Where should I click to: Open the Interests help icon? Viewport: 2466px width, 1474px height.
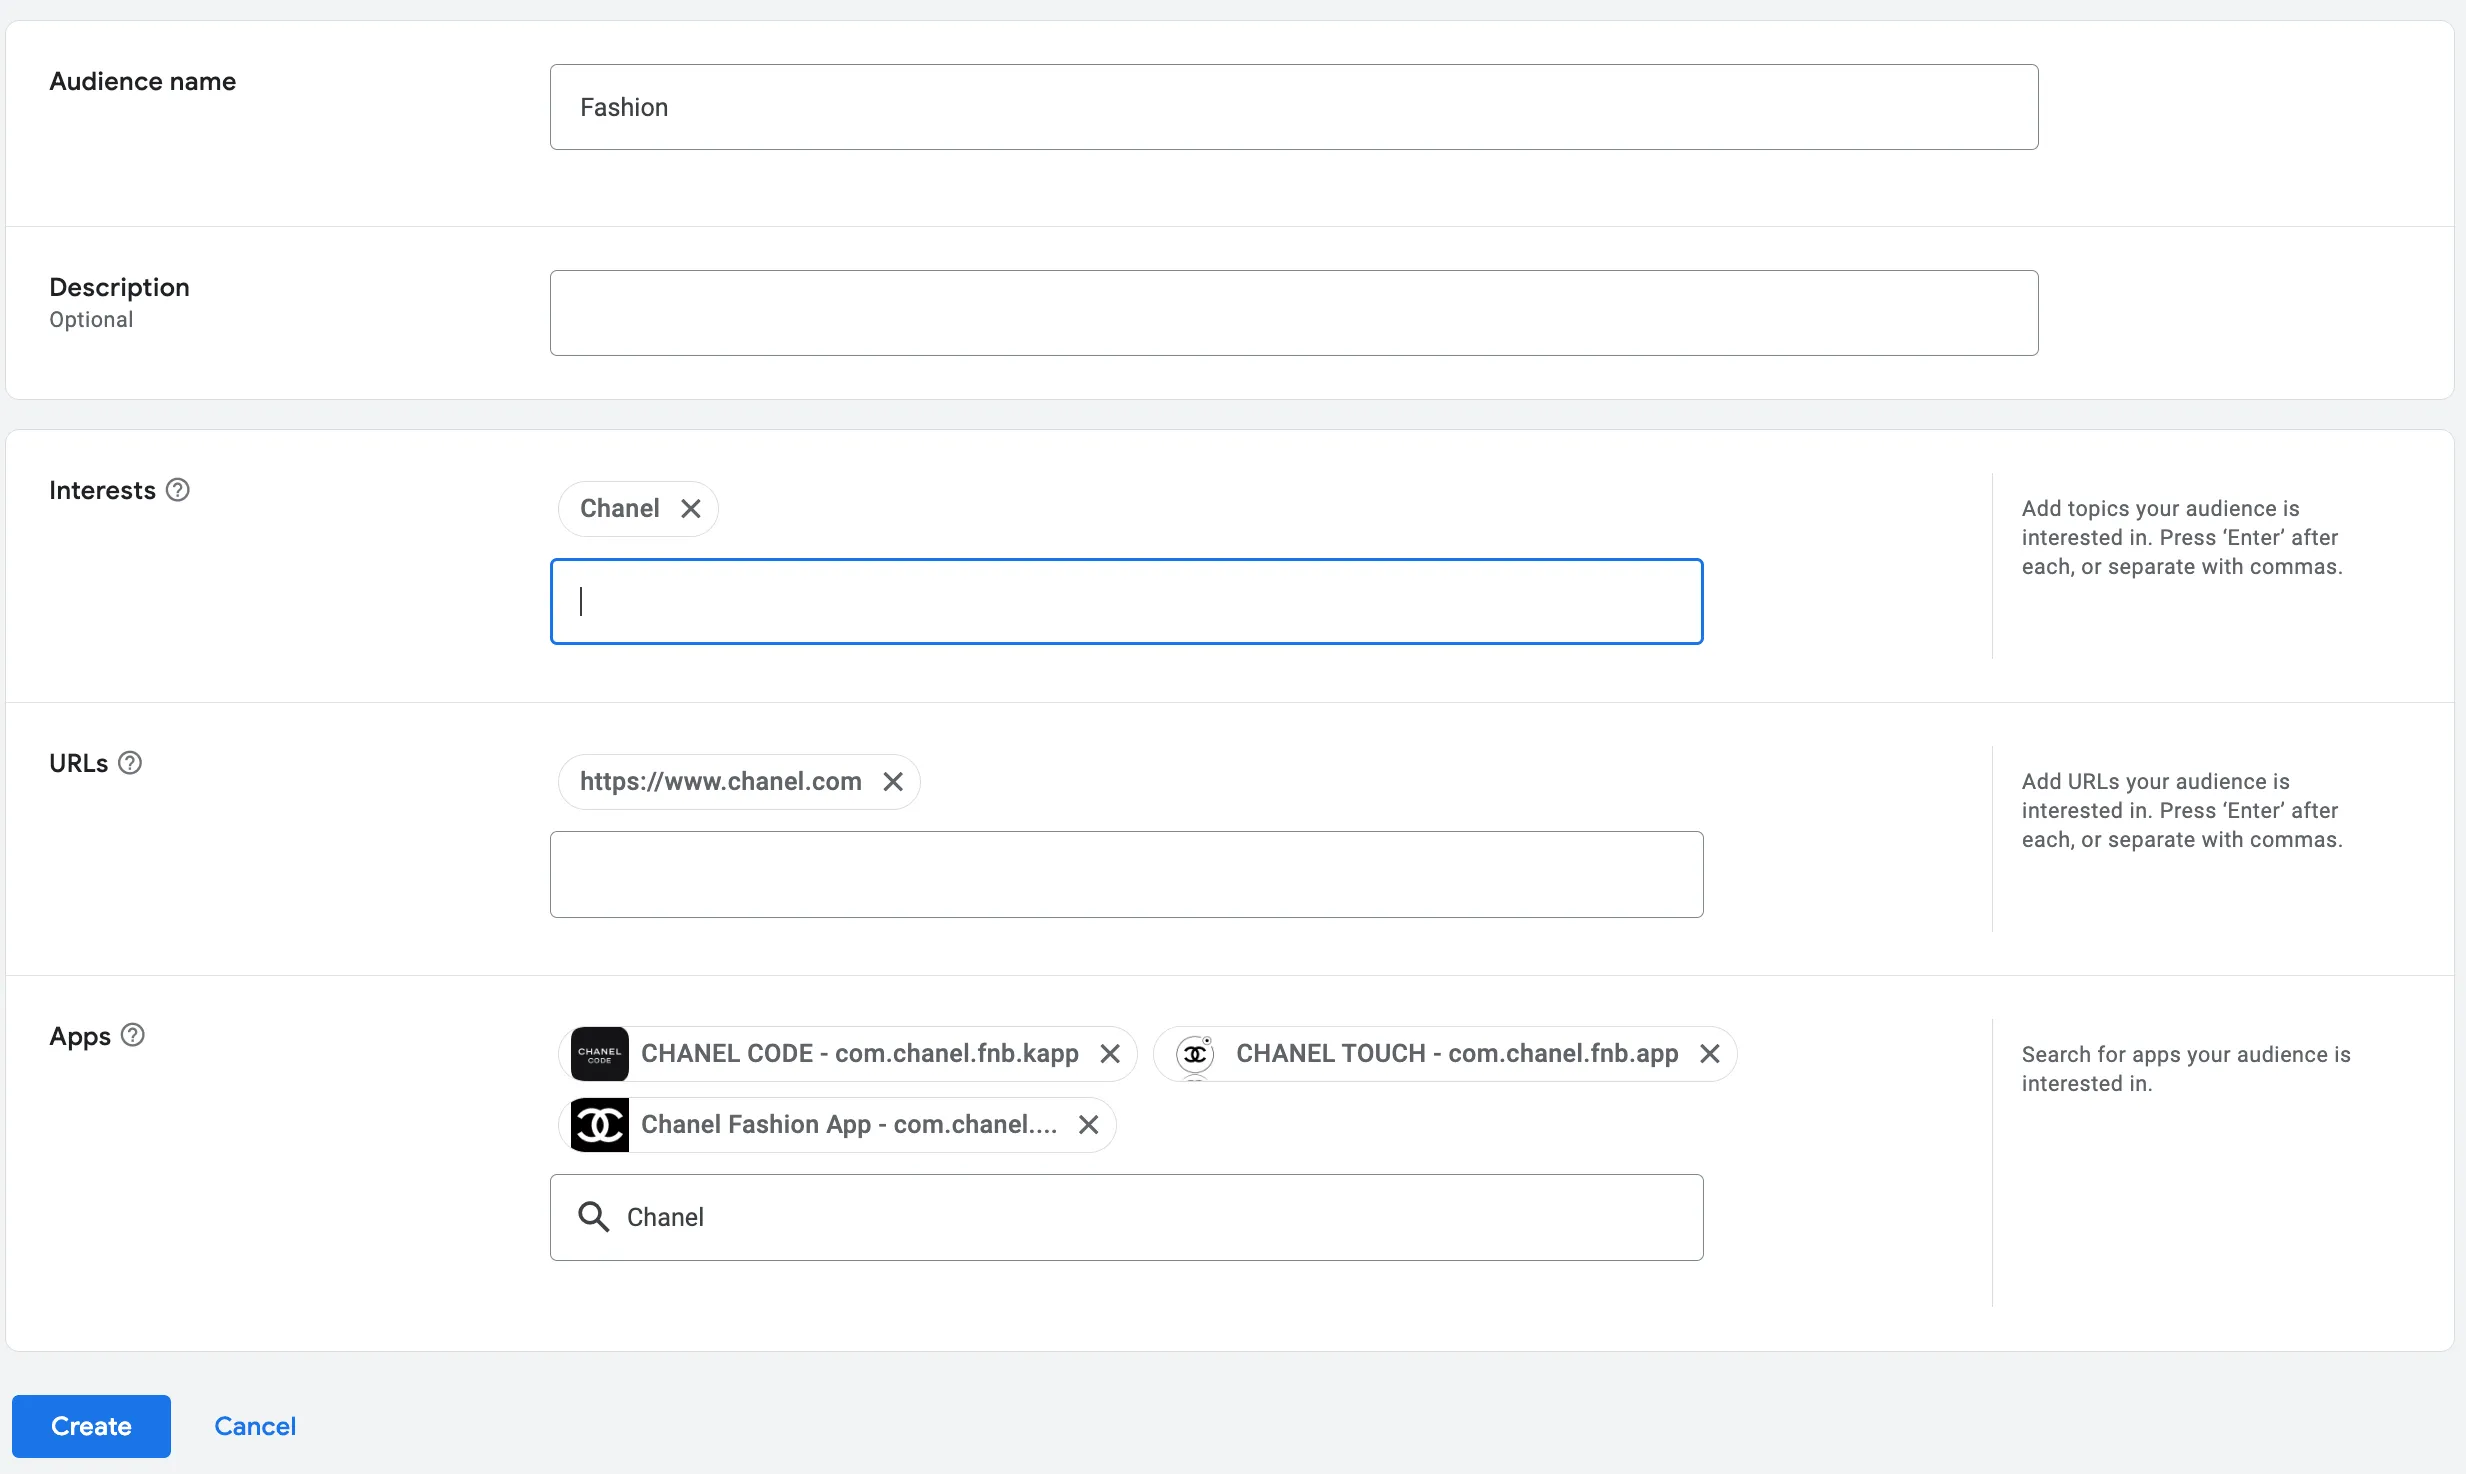(178, 490)
